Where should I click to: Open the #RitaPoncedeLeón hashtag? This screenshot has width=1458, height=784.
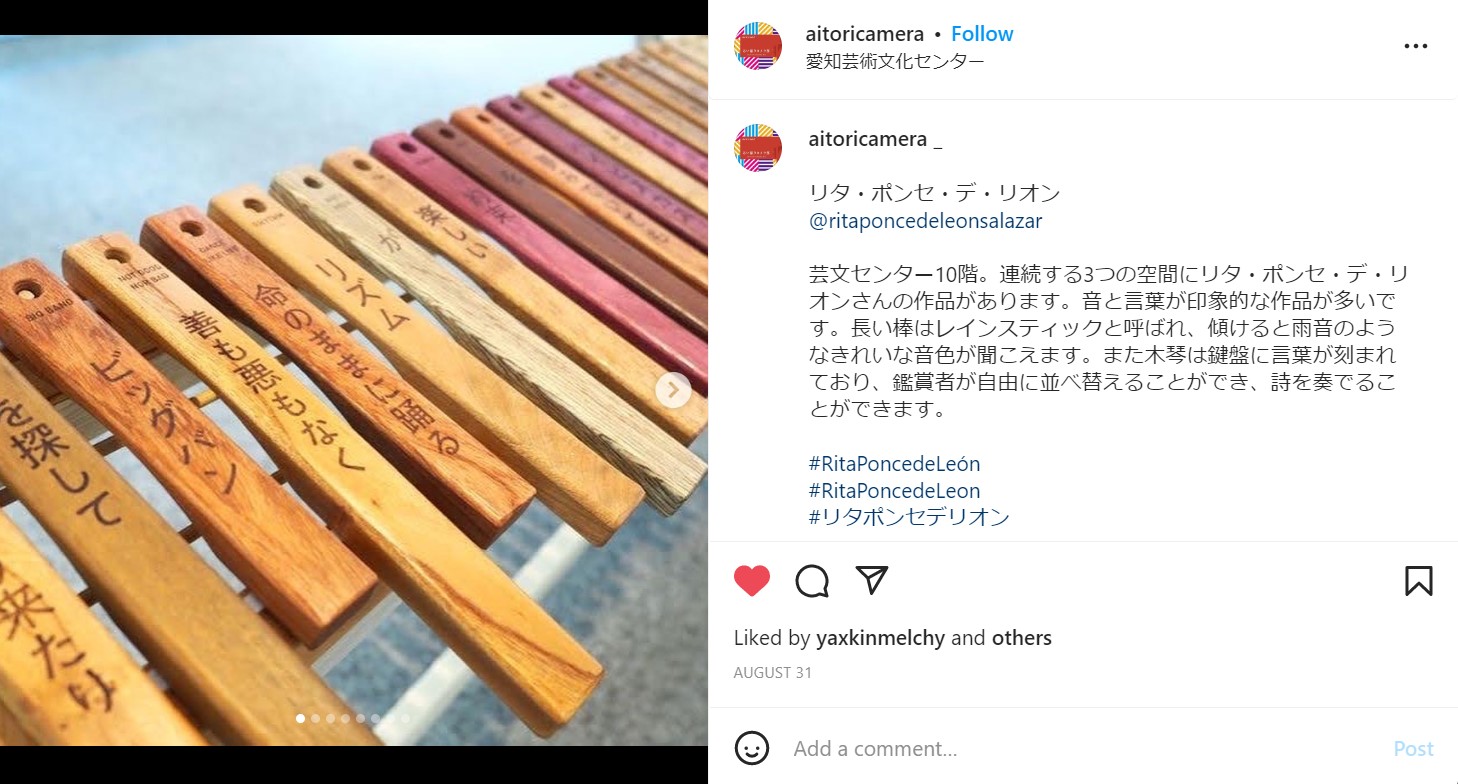pos(894,464)
